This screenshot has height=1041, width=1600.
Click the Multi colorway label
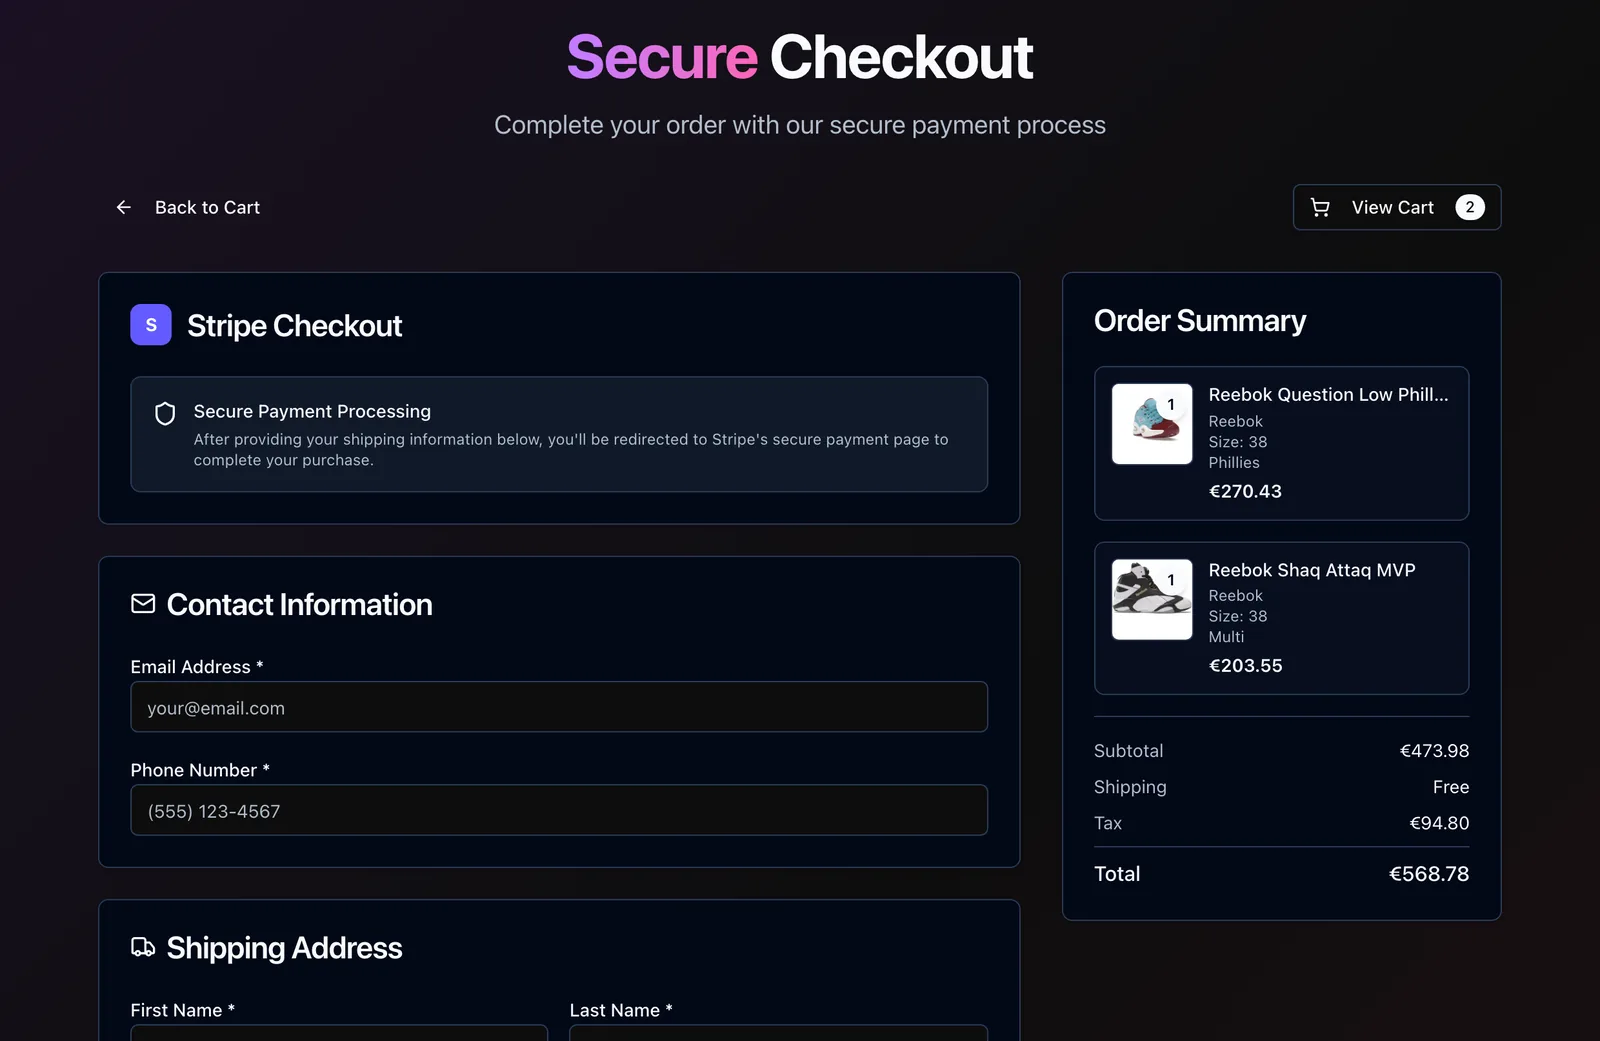tap(1226, 637)
